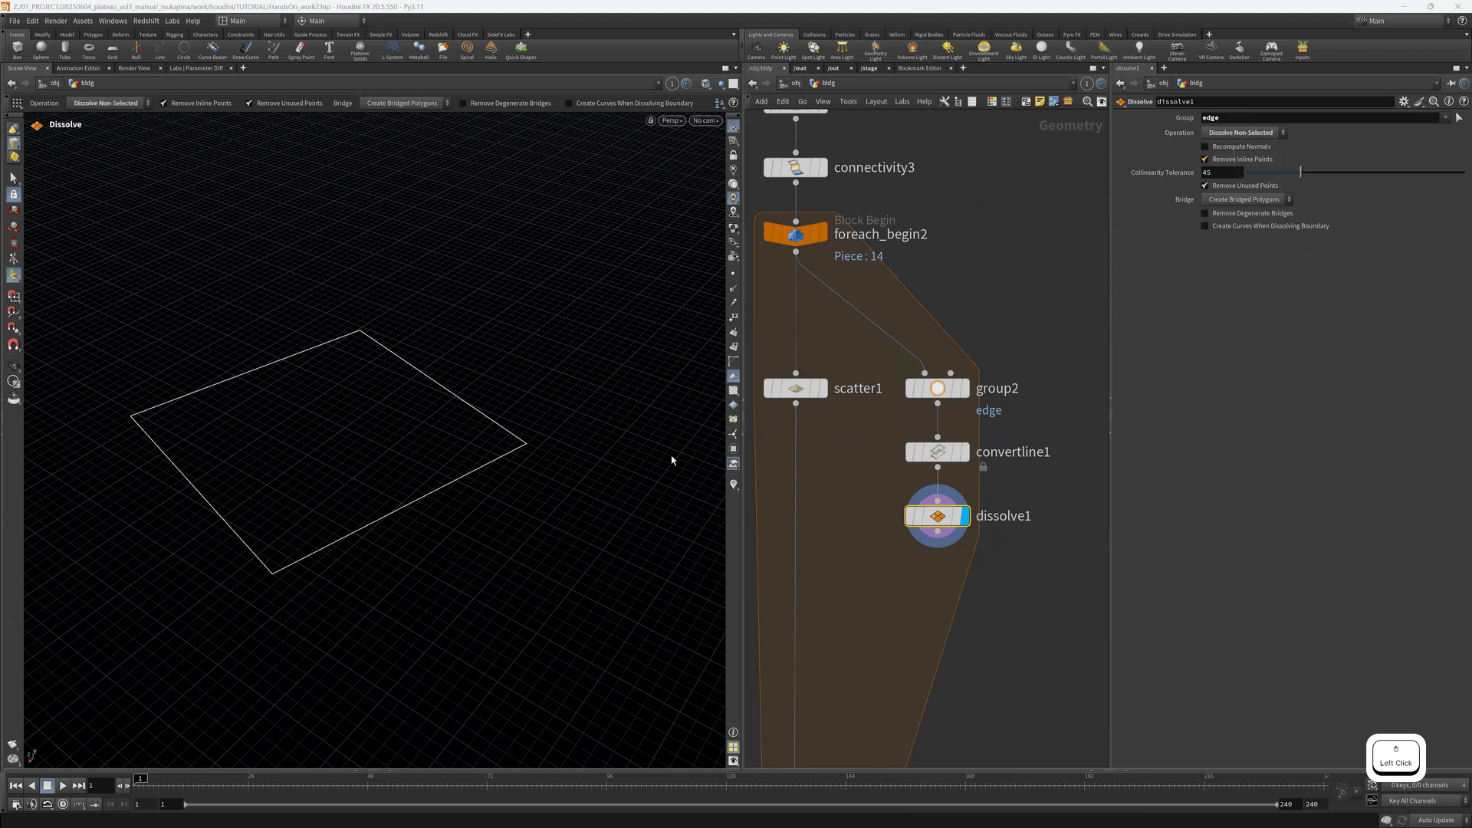Uncheck Remove Inline Points in parameters
1472x828 pixels.
(x=1205, y=159)
